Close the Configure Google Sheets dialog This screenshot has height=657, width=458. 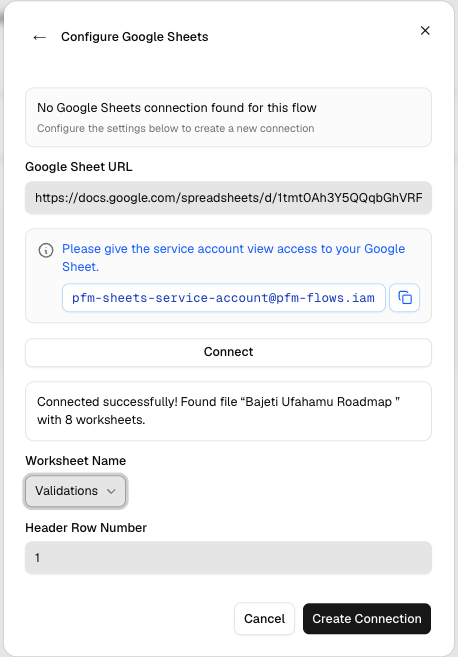click(425, 31)
